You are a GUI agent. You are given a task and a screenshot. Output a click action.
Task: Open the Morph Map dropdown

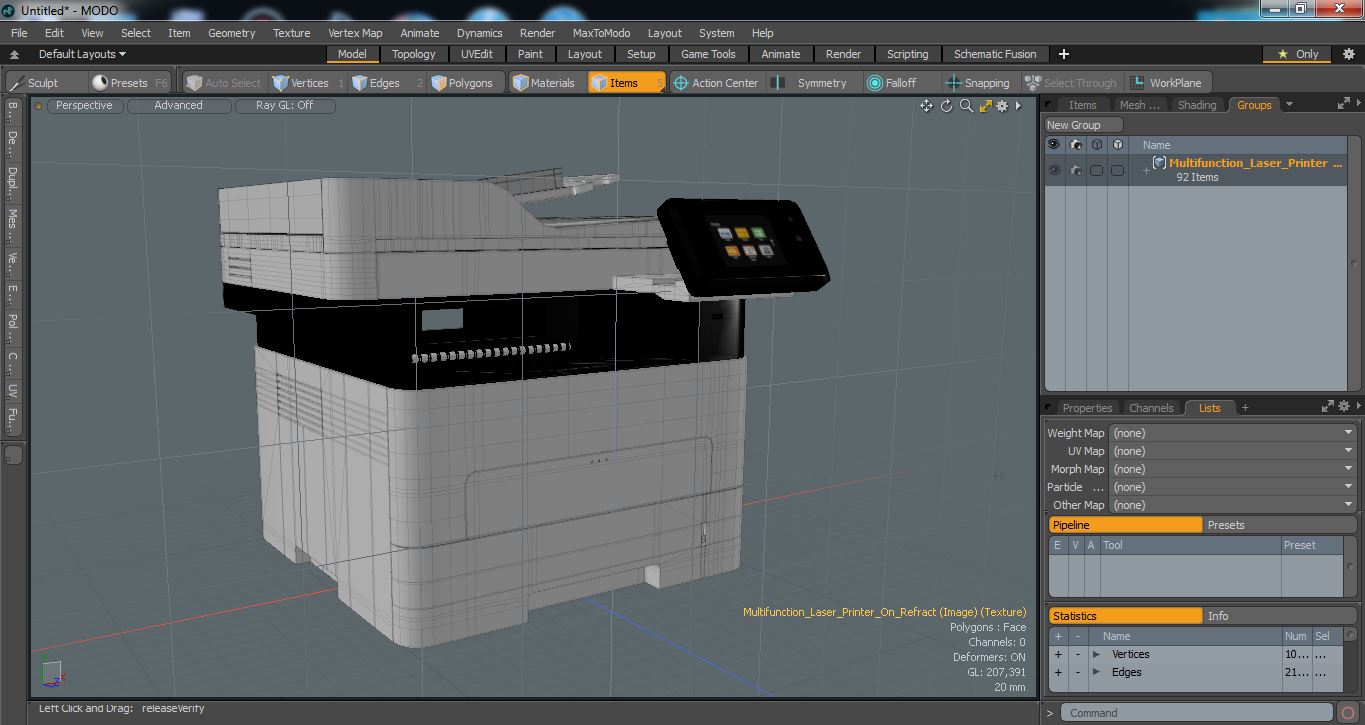1232,469
